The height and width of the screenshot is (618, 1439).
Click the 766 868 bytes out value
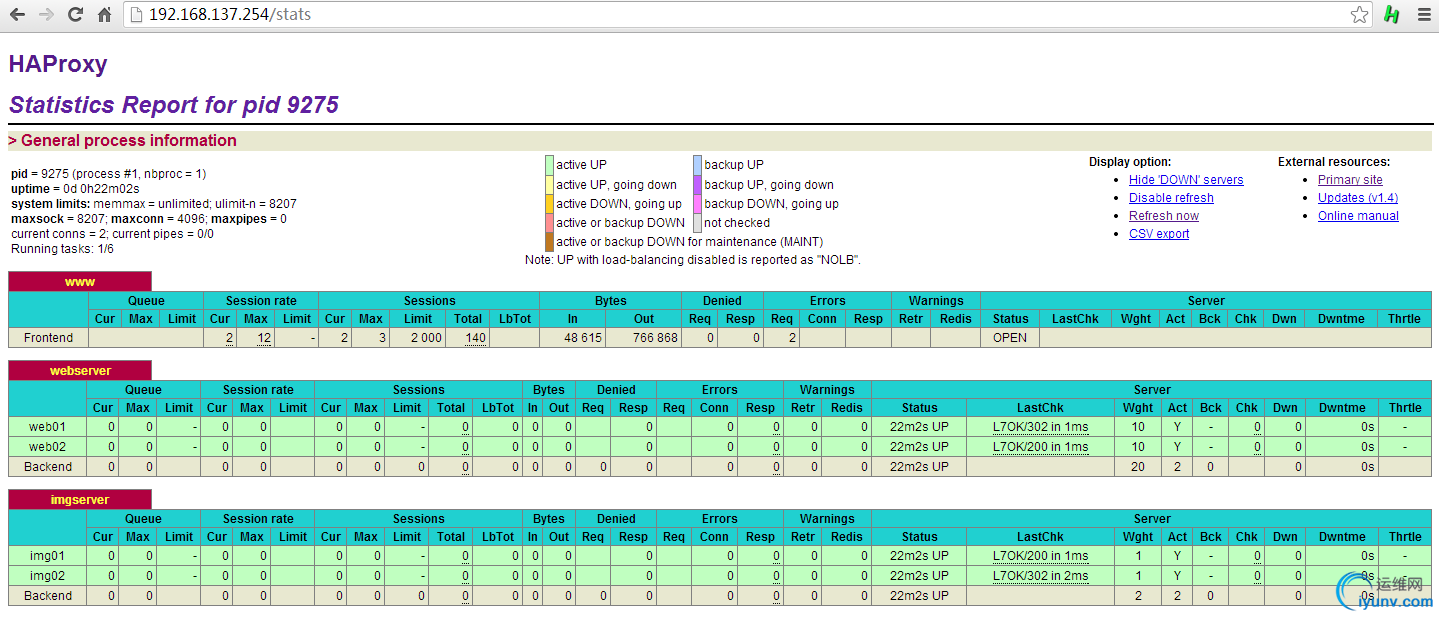point(654,338)
